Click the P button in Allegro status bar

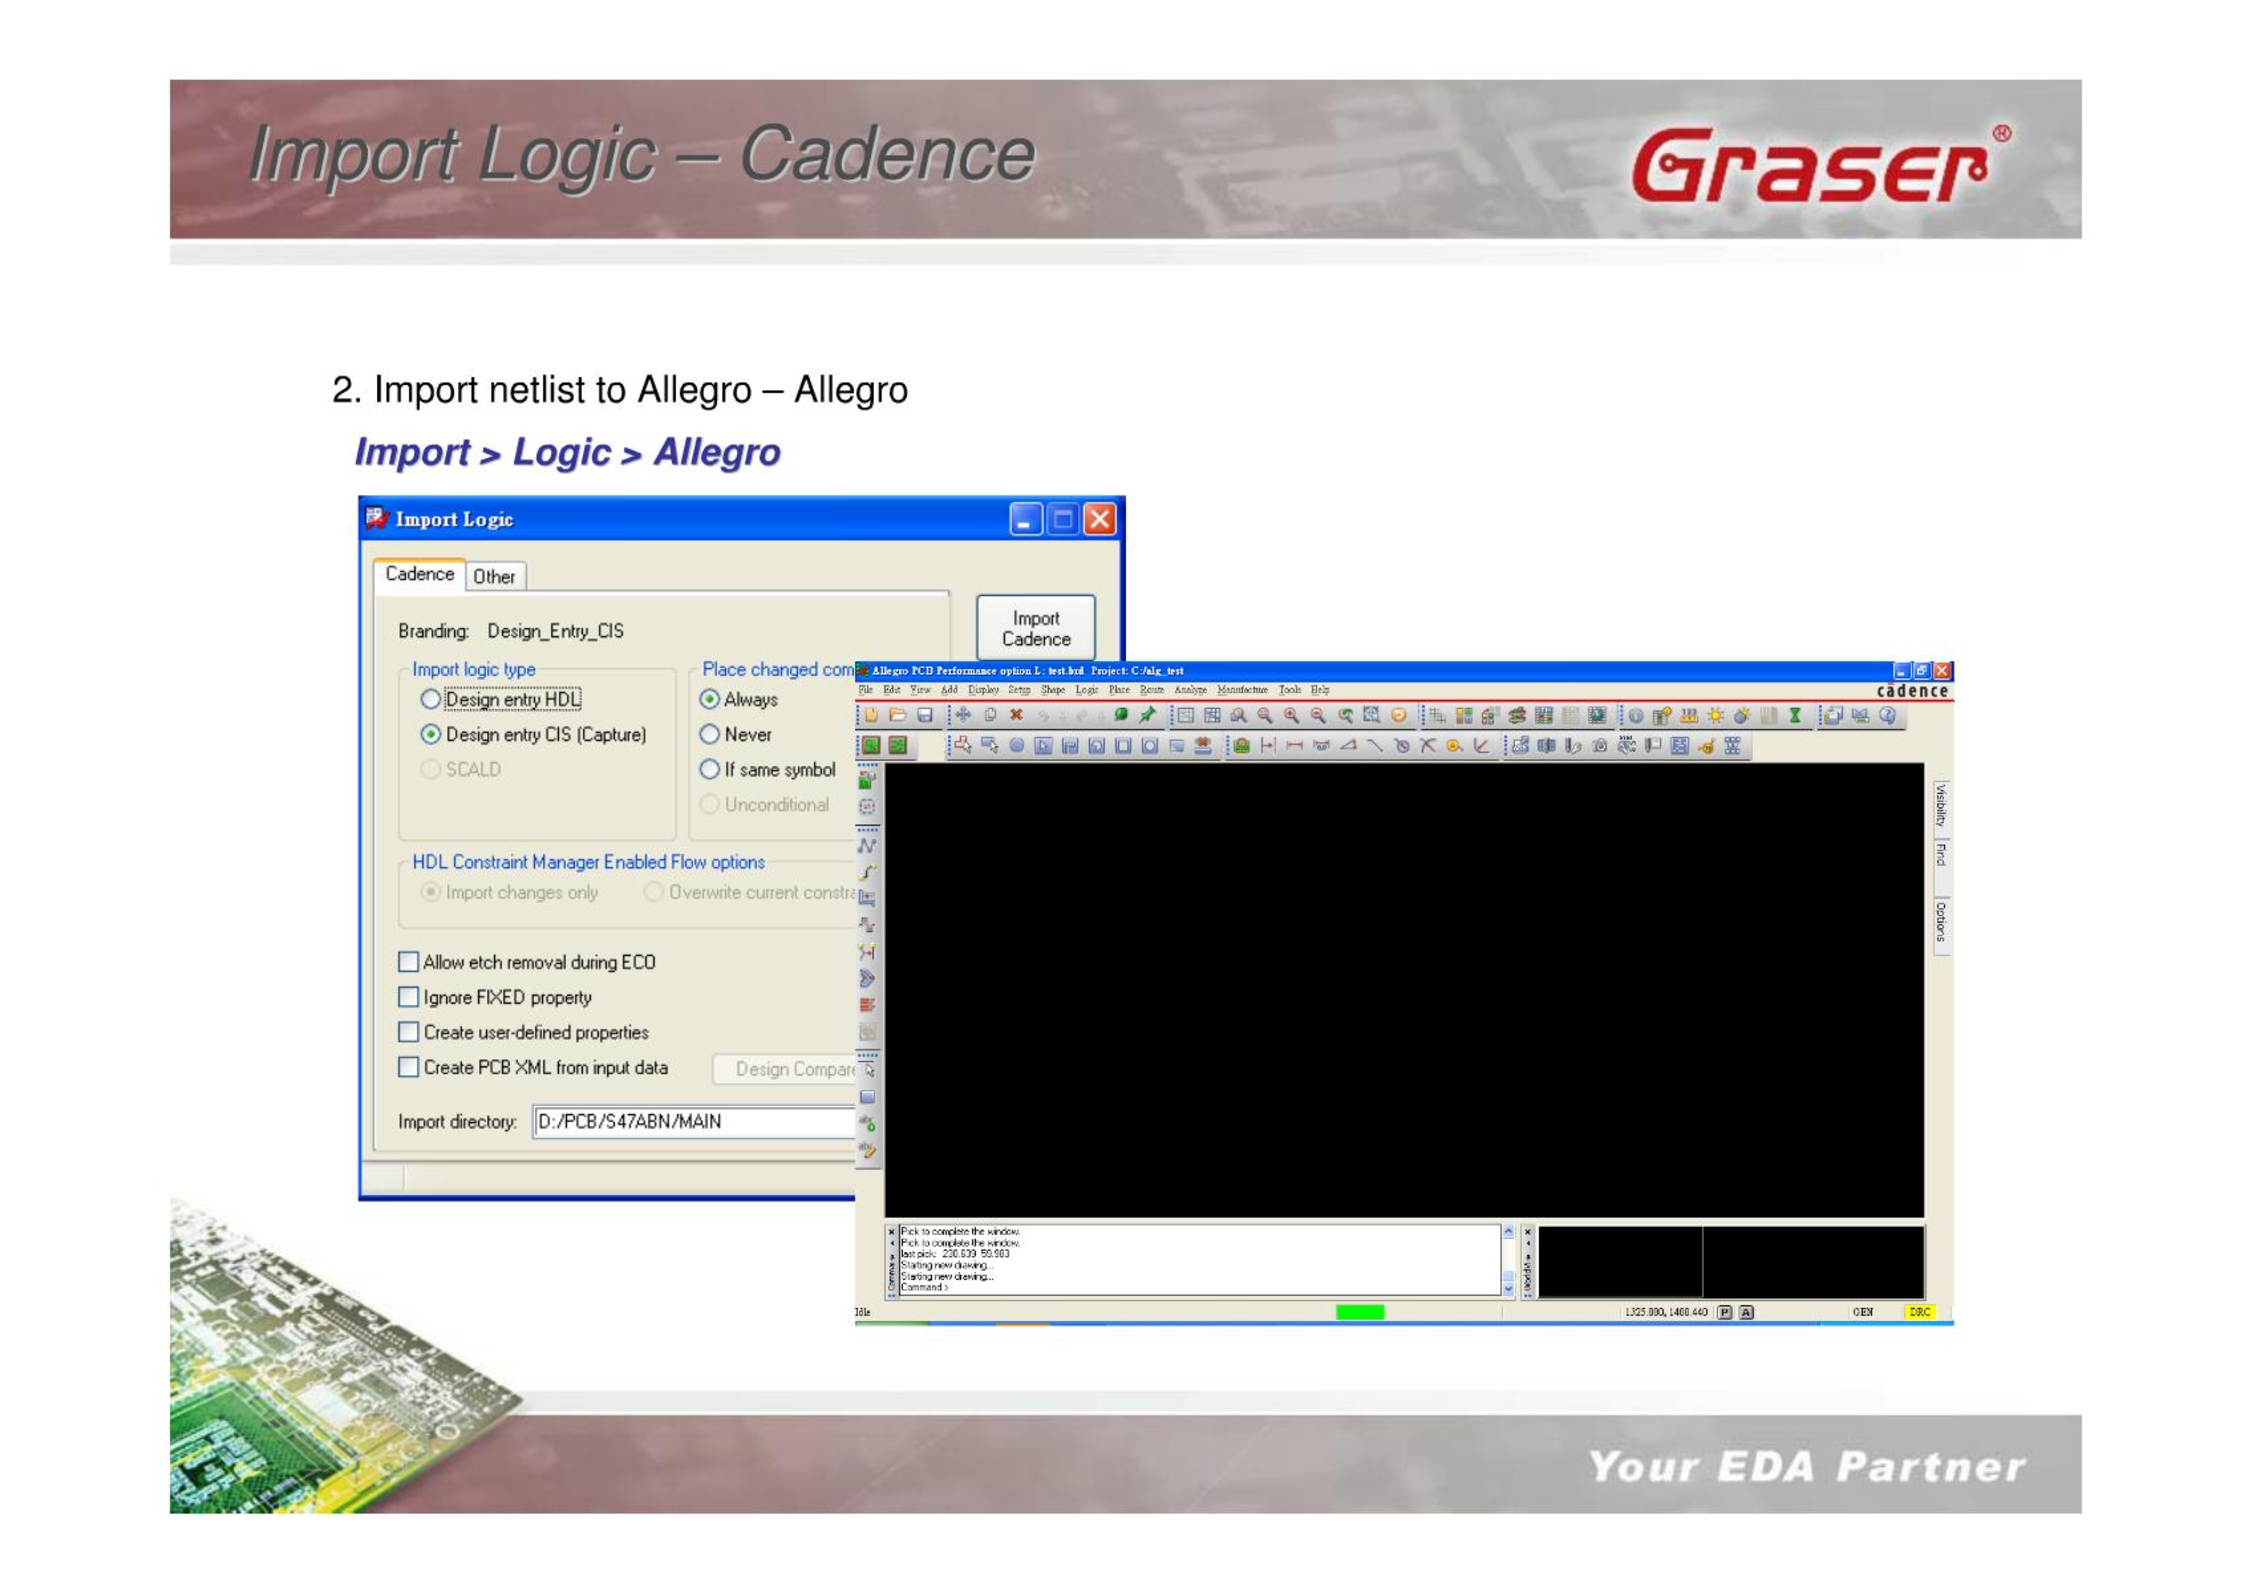(1724, 1312)
